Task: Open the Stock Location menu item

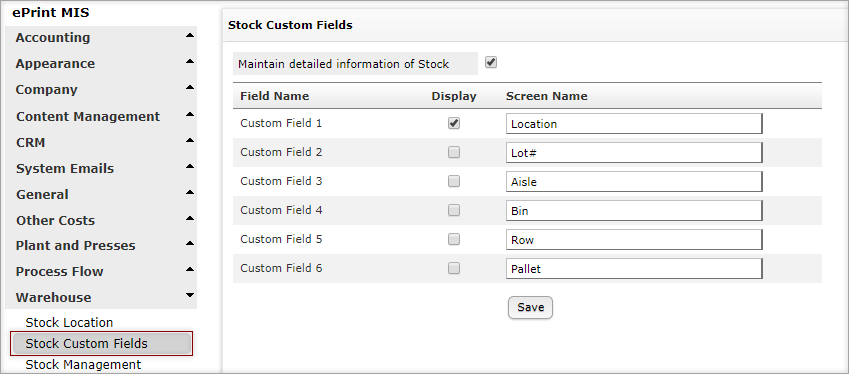Action: (69, 323)
